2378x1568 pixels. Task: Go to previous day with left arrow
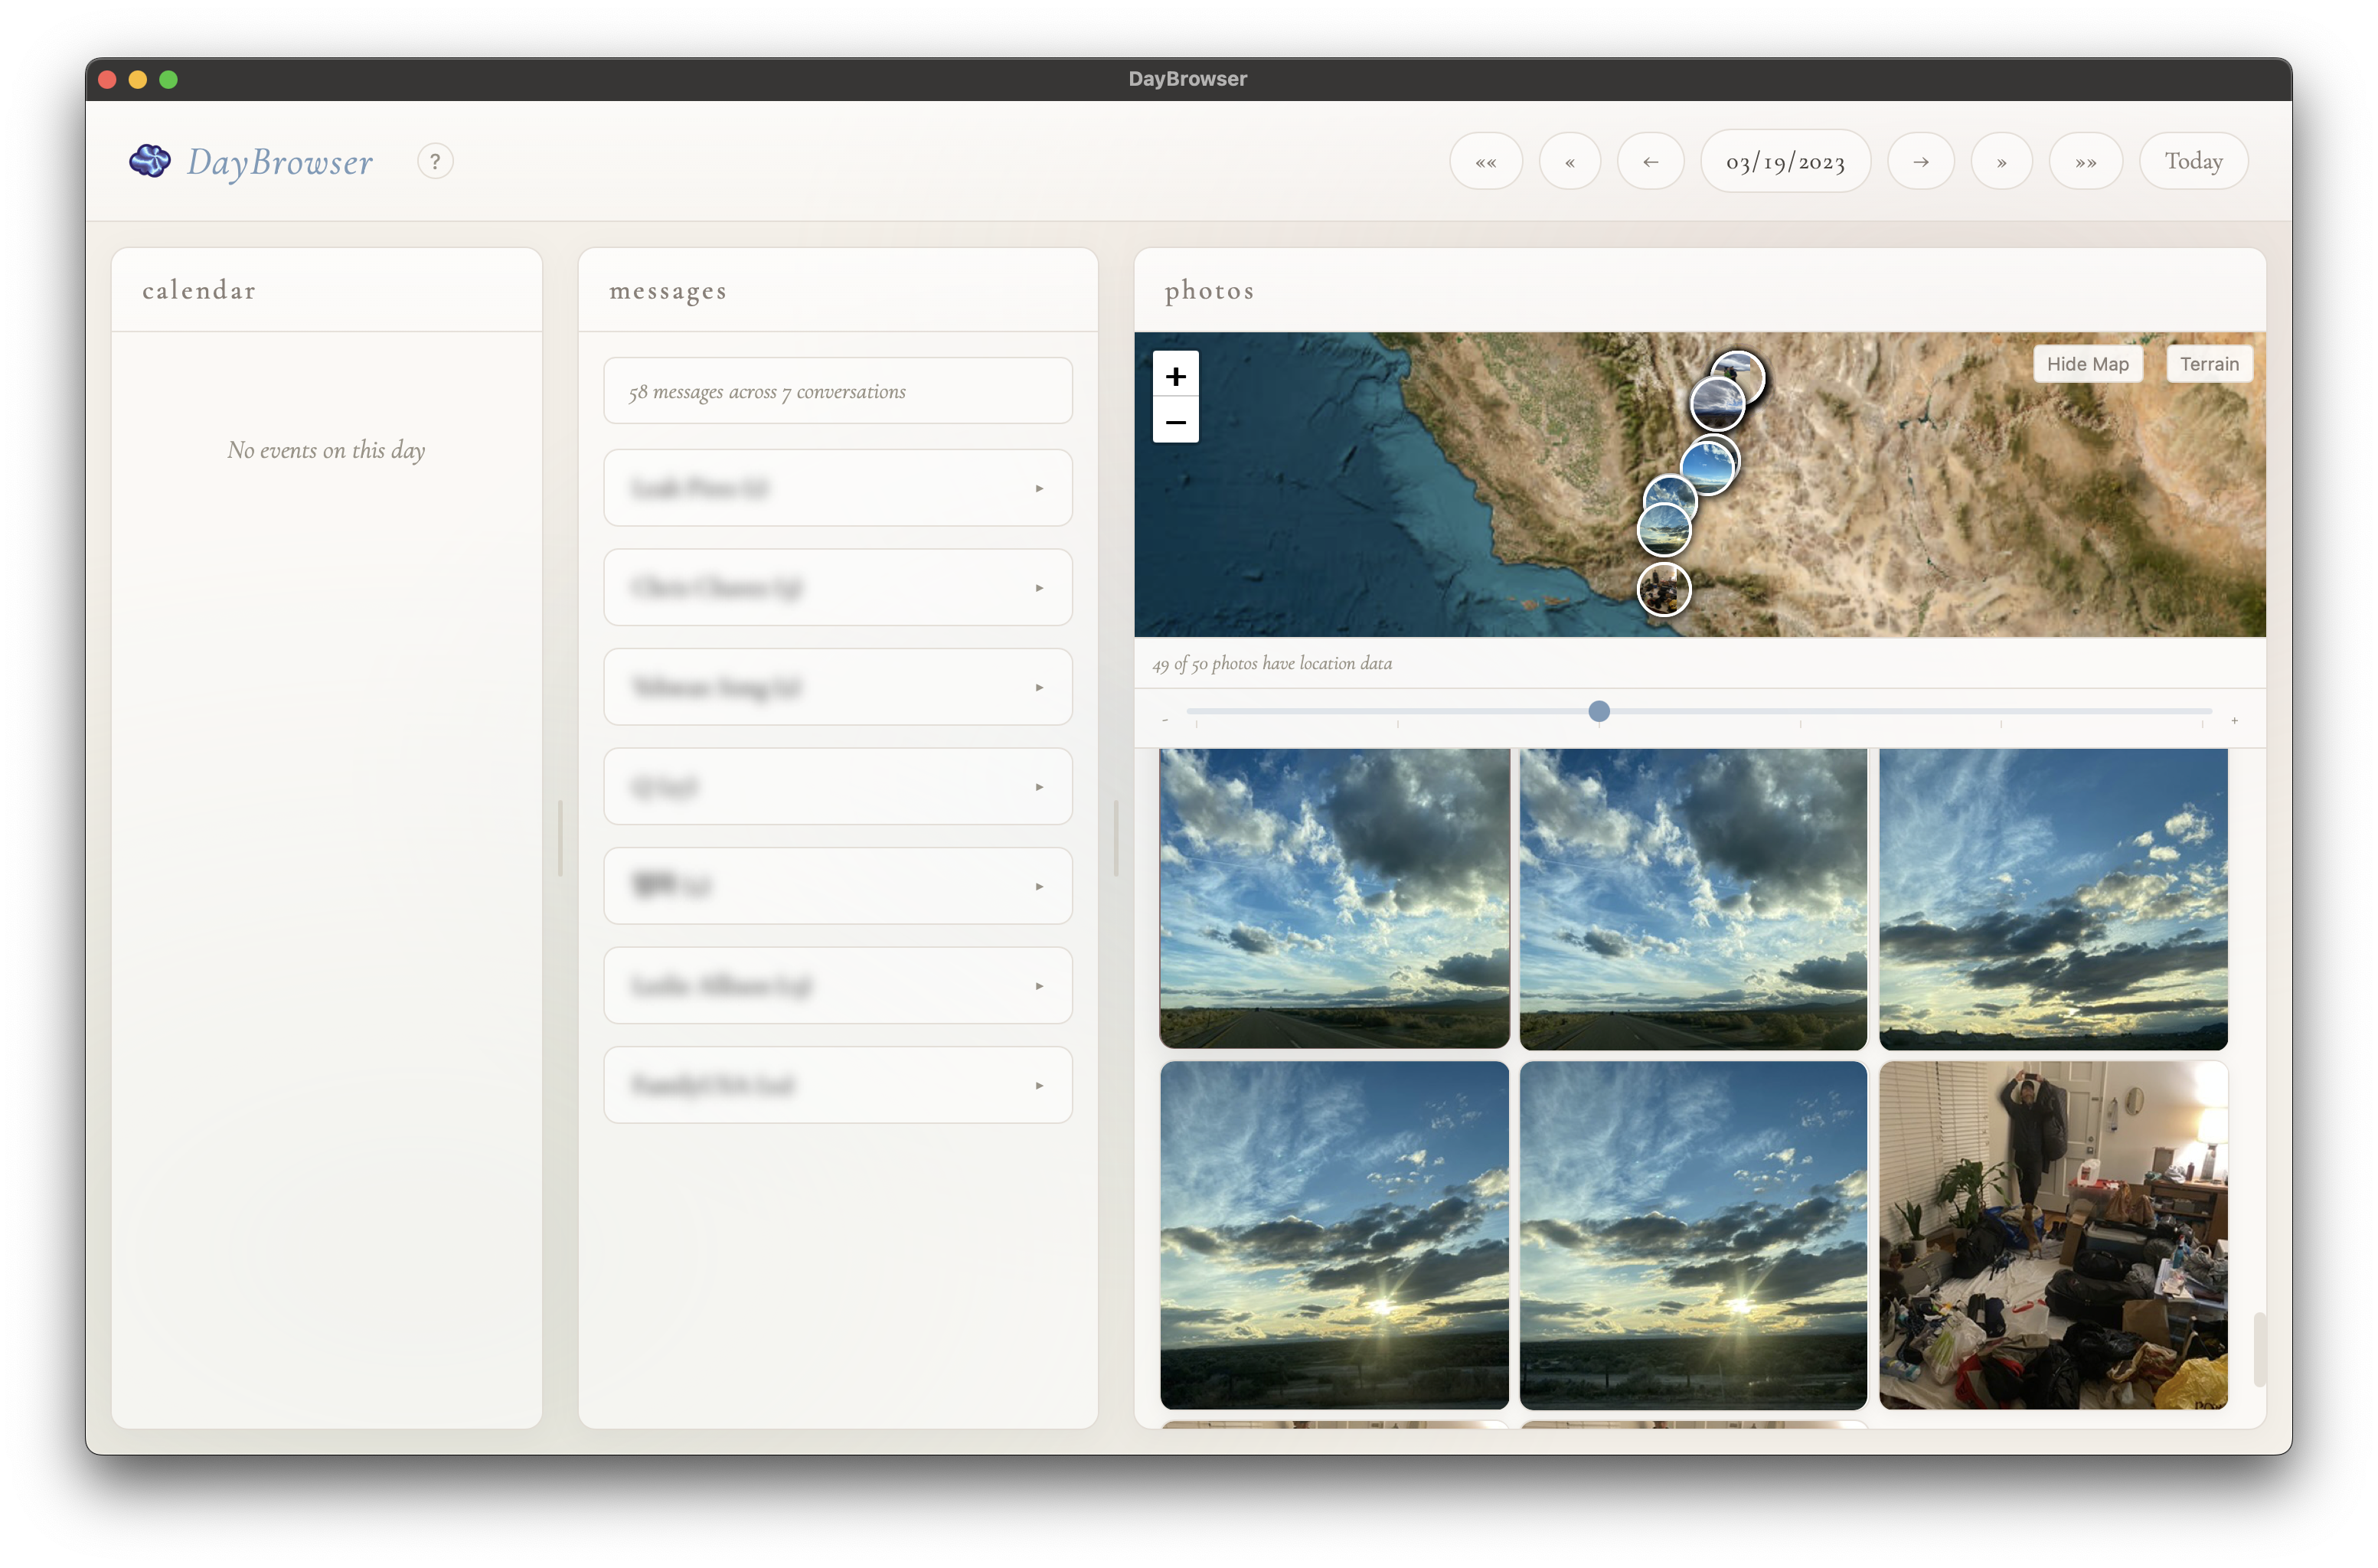click(x=1650, y=161)
